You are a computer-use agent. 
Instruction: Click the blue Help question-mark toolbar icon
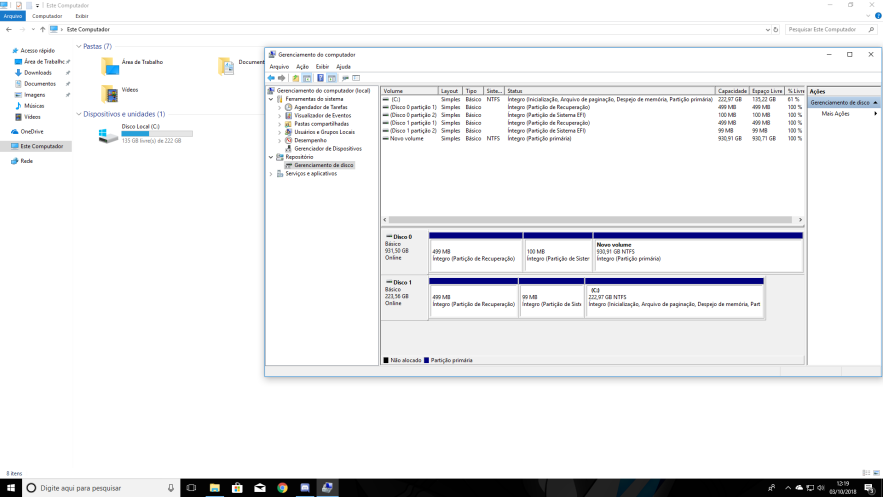point(320,78)
